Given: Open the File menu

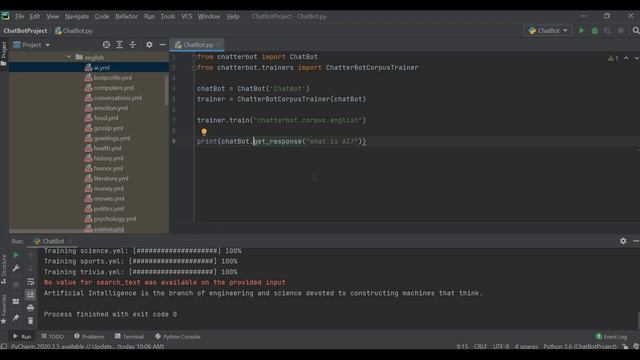Looking at the screenshot, I should [x=19, y=16].
